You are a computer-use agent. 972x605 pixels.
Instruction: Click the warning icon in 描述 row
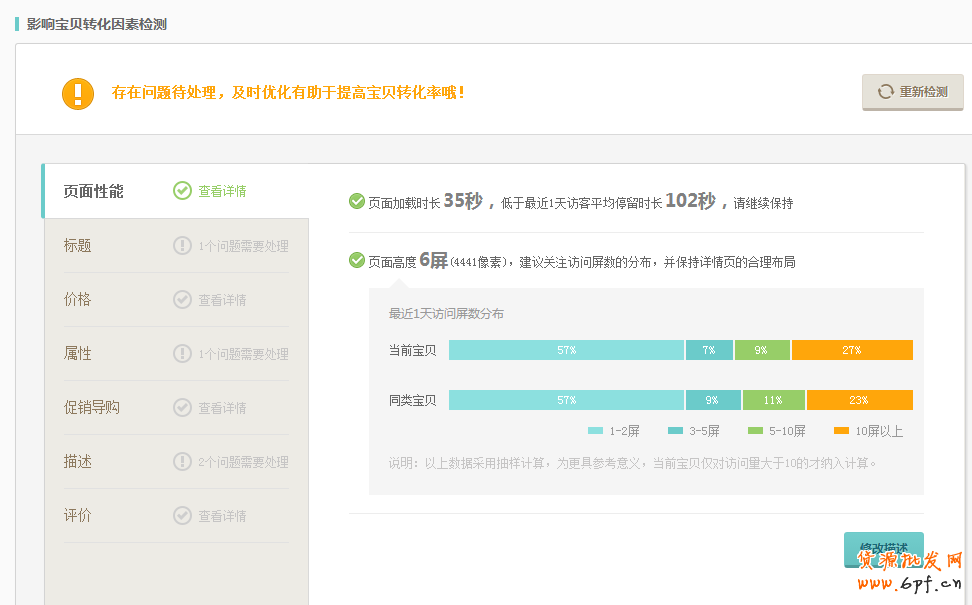point(182,461)
